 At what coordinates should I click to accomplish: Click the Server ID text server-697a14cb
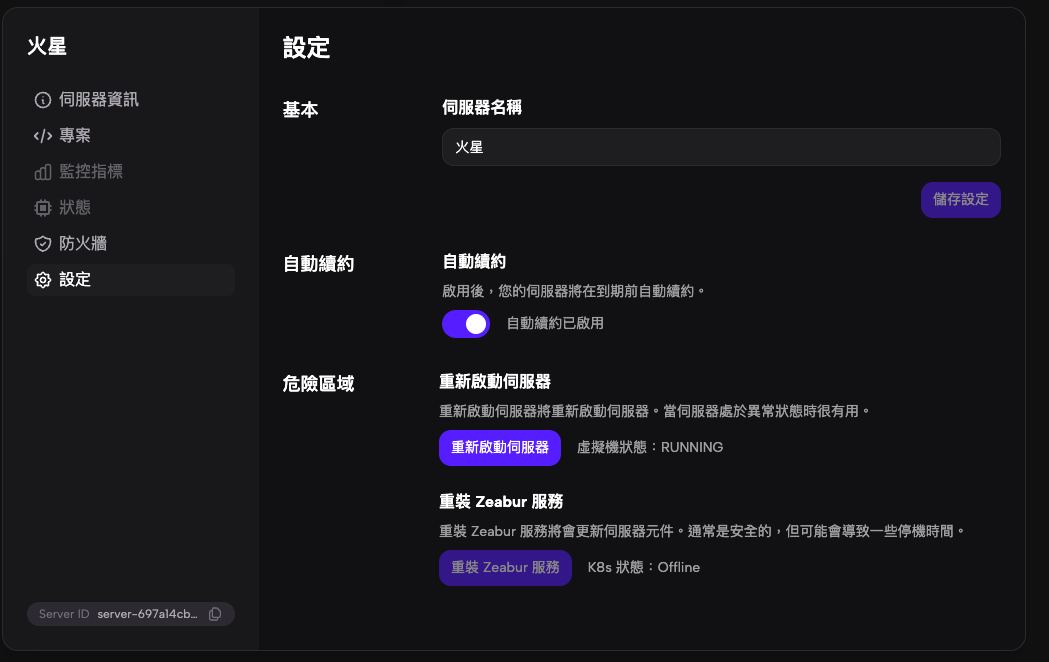pyautogui.click(x=147, y=614)
